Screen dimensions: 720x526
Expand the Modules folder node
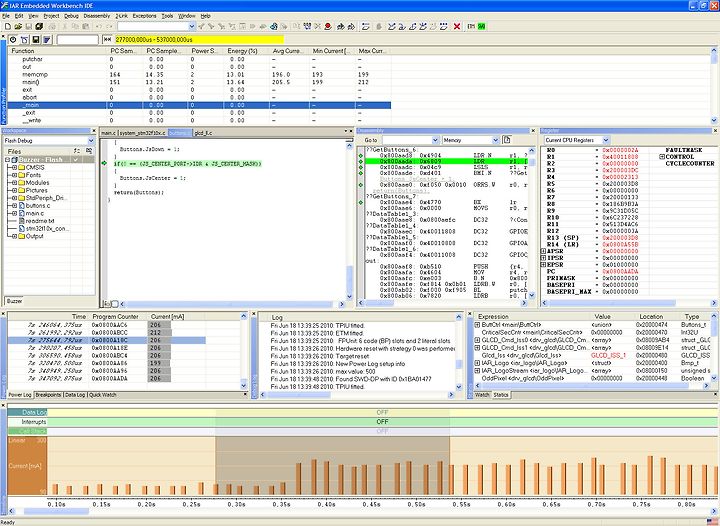[x=15, y=183]
